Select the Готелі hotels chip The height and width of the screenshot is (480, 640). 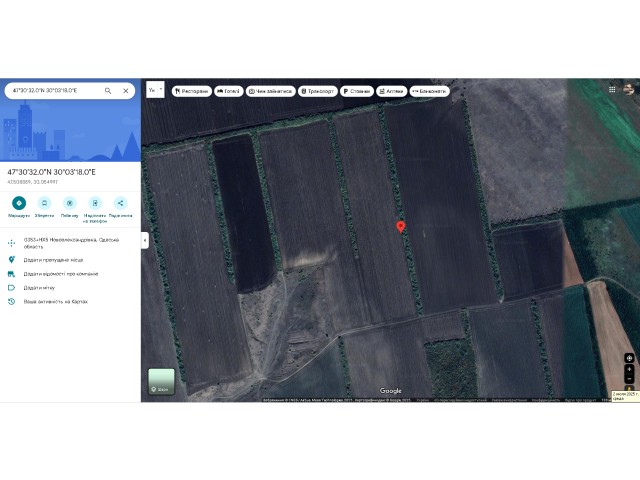229,91
